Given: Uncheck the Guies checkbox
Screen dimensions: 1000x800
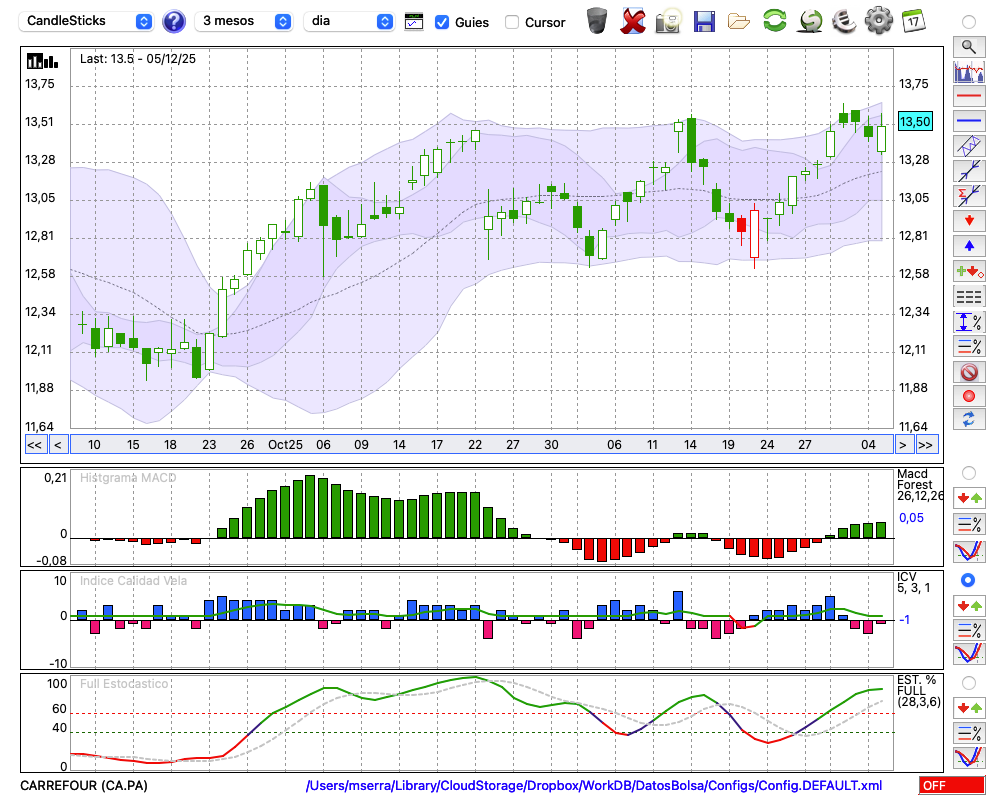Looking at the screenshot, I should 442,22.
